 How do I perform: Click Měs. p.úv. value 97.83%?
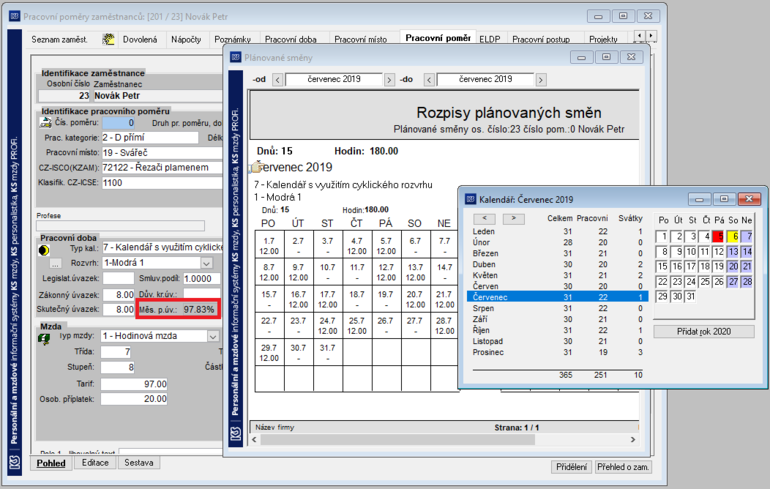pyautogui.click(x=199, y=310)
